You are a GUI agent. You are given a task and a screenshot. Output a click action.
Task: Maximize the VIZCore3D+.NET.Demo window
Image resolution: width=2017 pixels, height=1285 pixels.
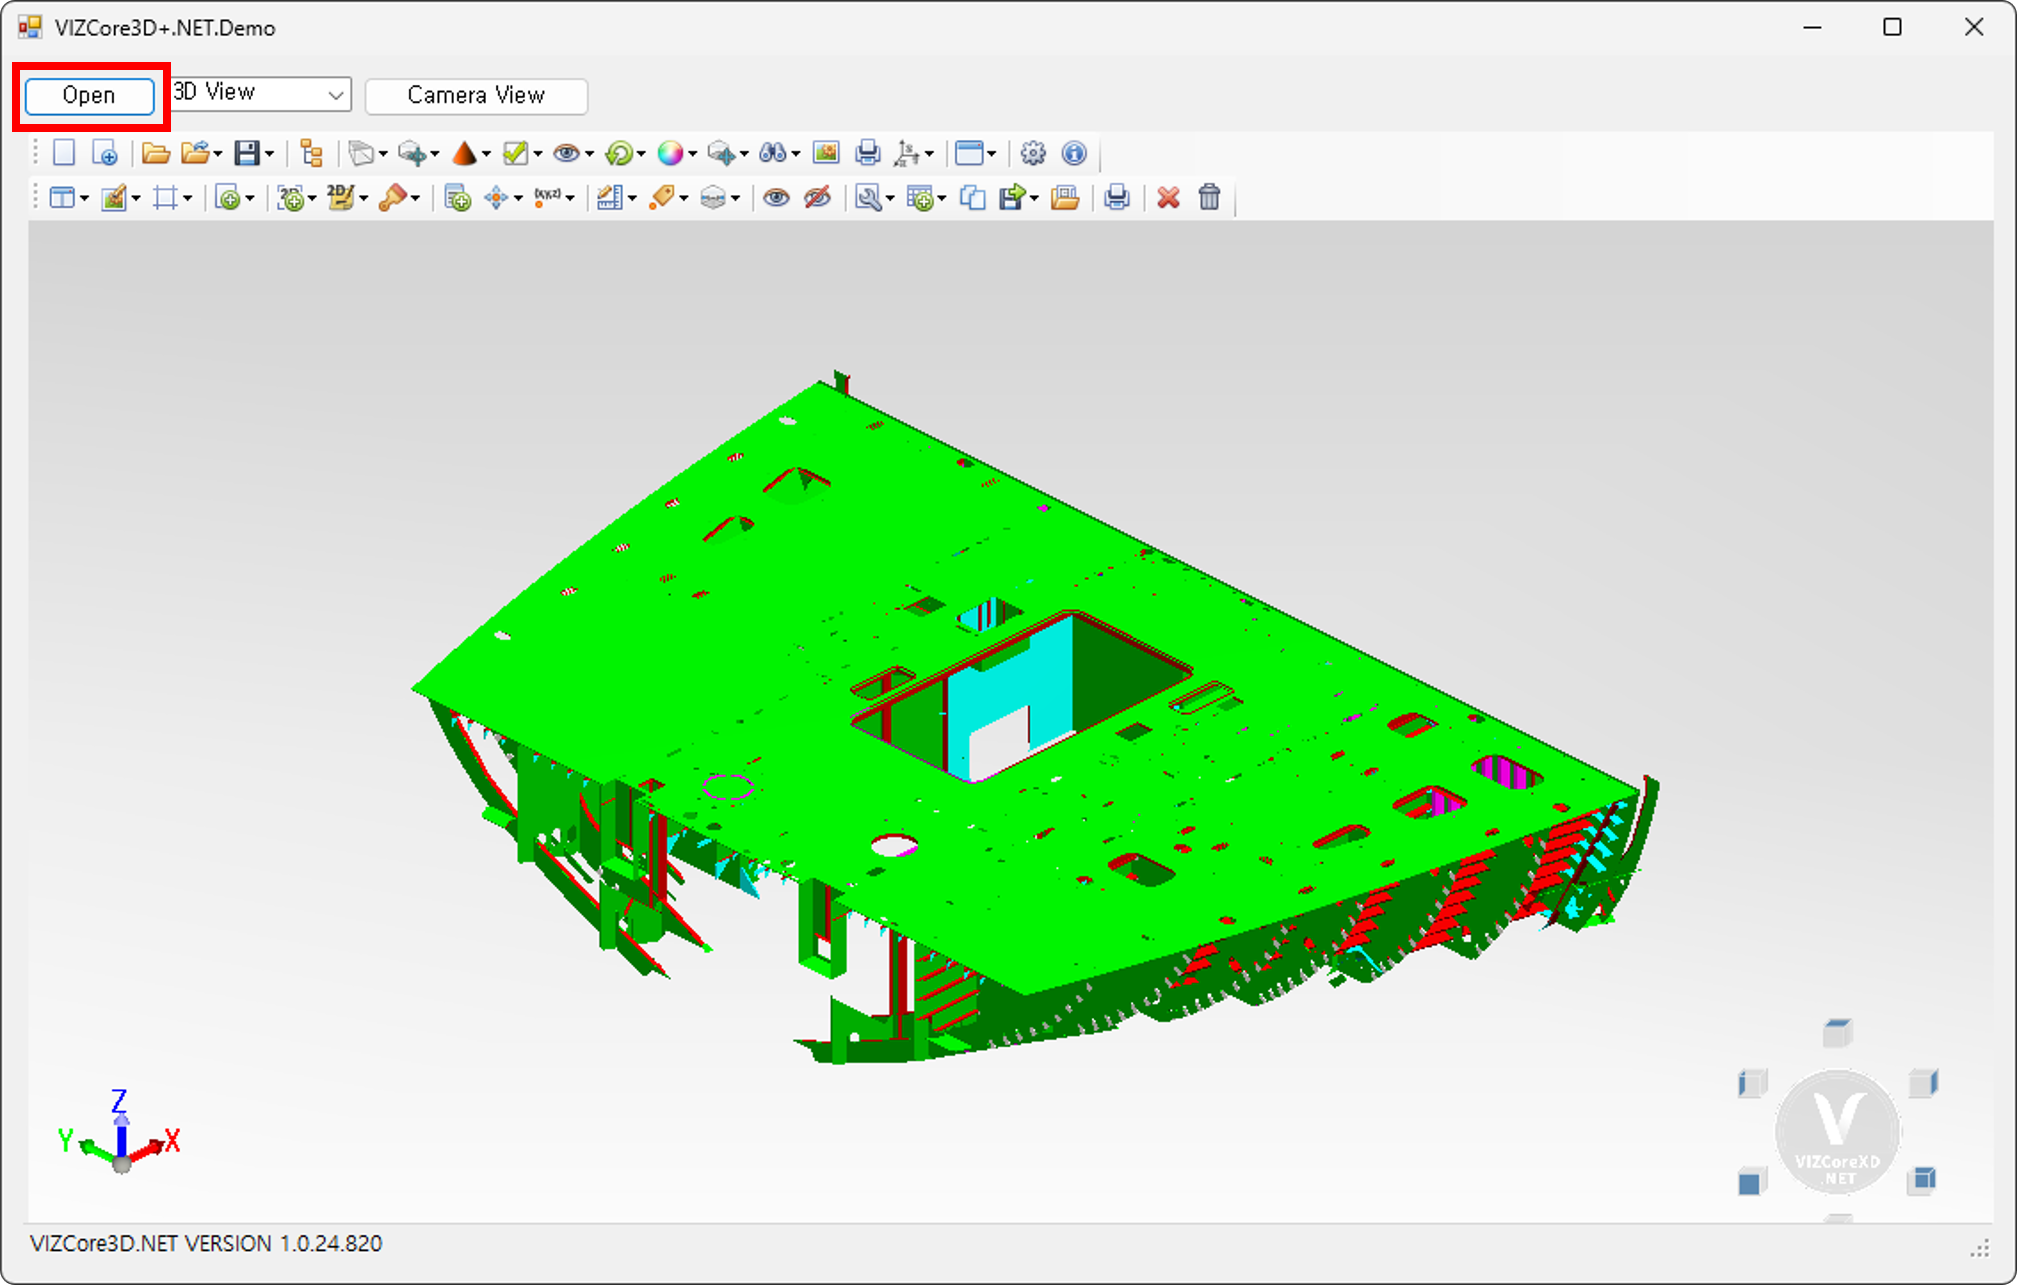tap(1892, 27)
